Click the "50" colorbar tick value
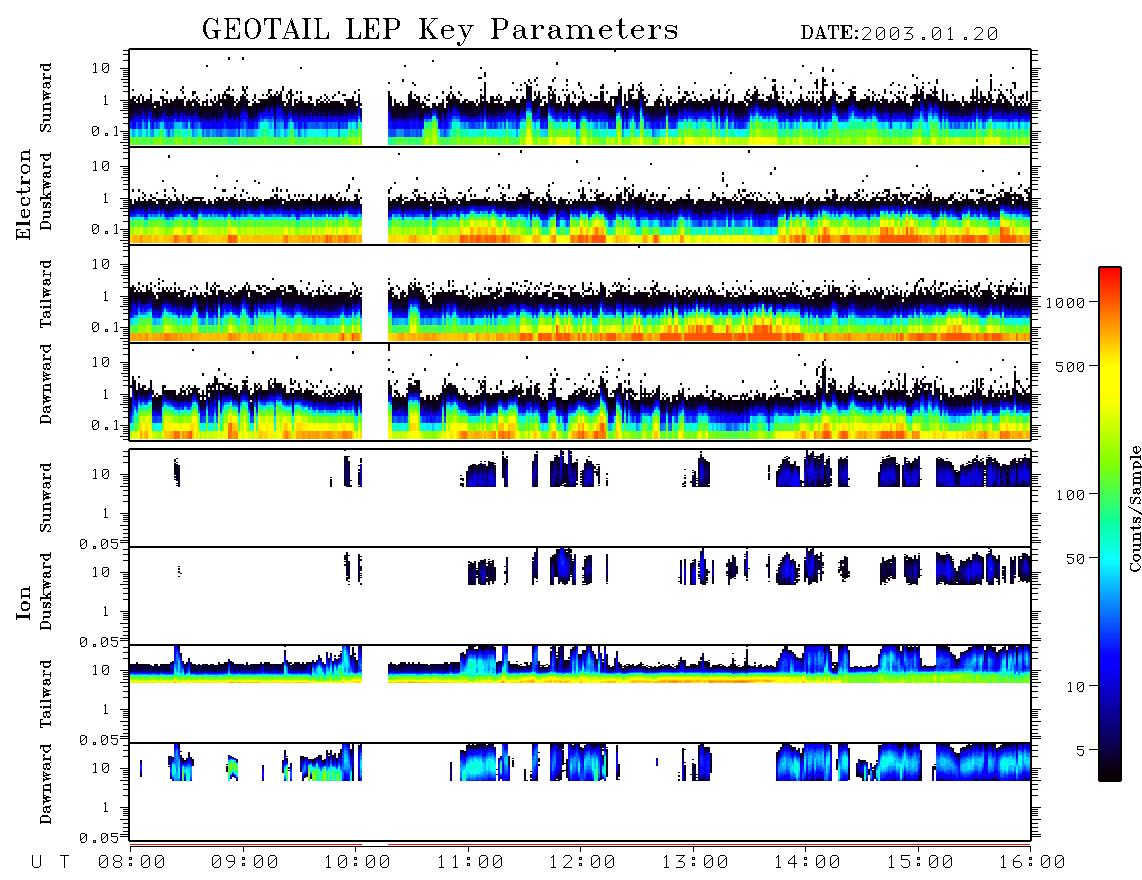 tap(1075, 559)
